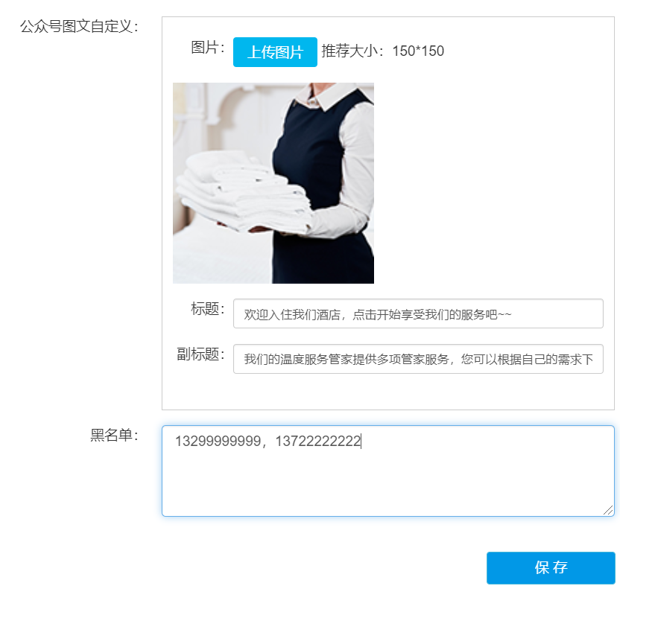Click the 上传图片 upload button
The height and width of the screenshot is (629, 647).
point(275,52)
